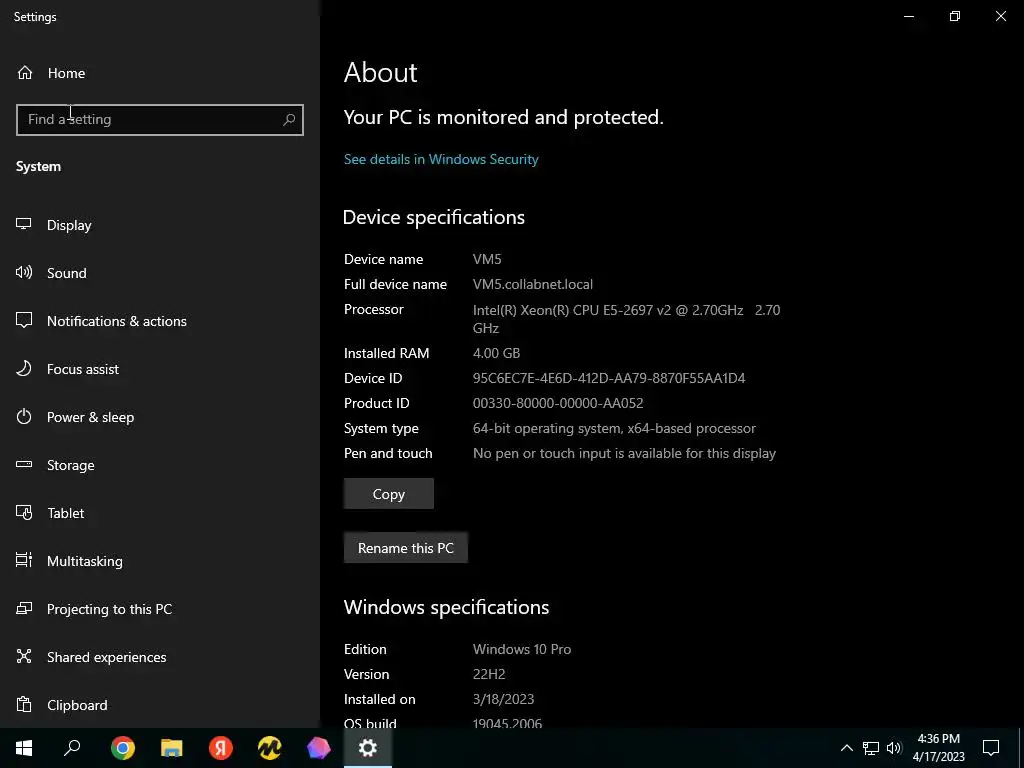Click the Sound speaker icon in sidebar
Viewport: 1024px width, 768px height.
[x=24, y=272]
